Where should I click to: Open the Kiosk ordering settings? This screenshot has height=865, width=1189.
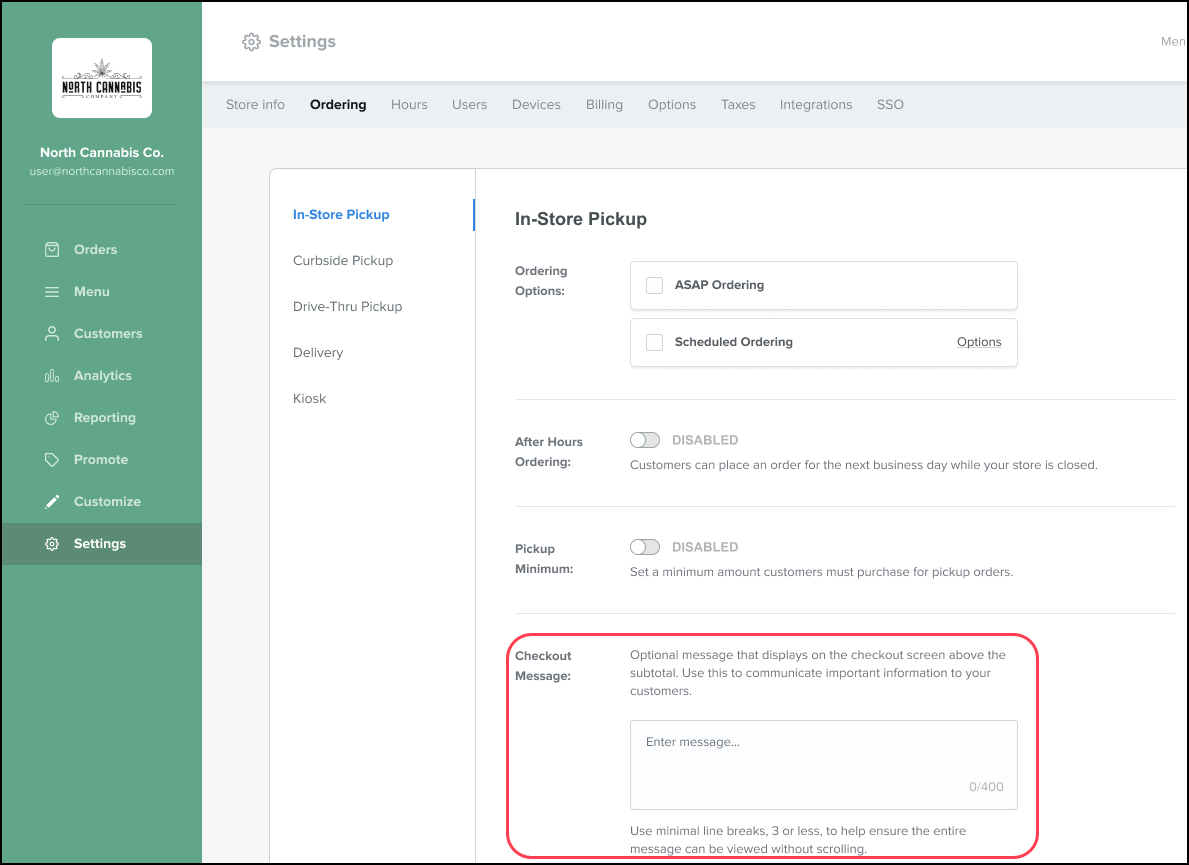[x=309, y=399]
